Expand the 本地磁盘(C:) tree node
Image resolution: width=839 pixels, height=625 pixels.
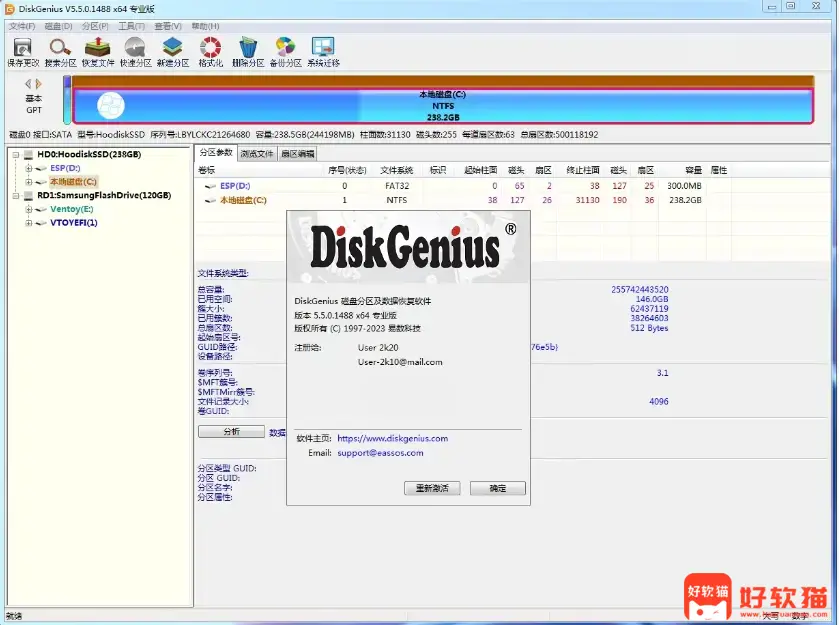(x=29, y=182)
